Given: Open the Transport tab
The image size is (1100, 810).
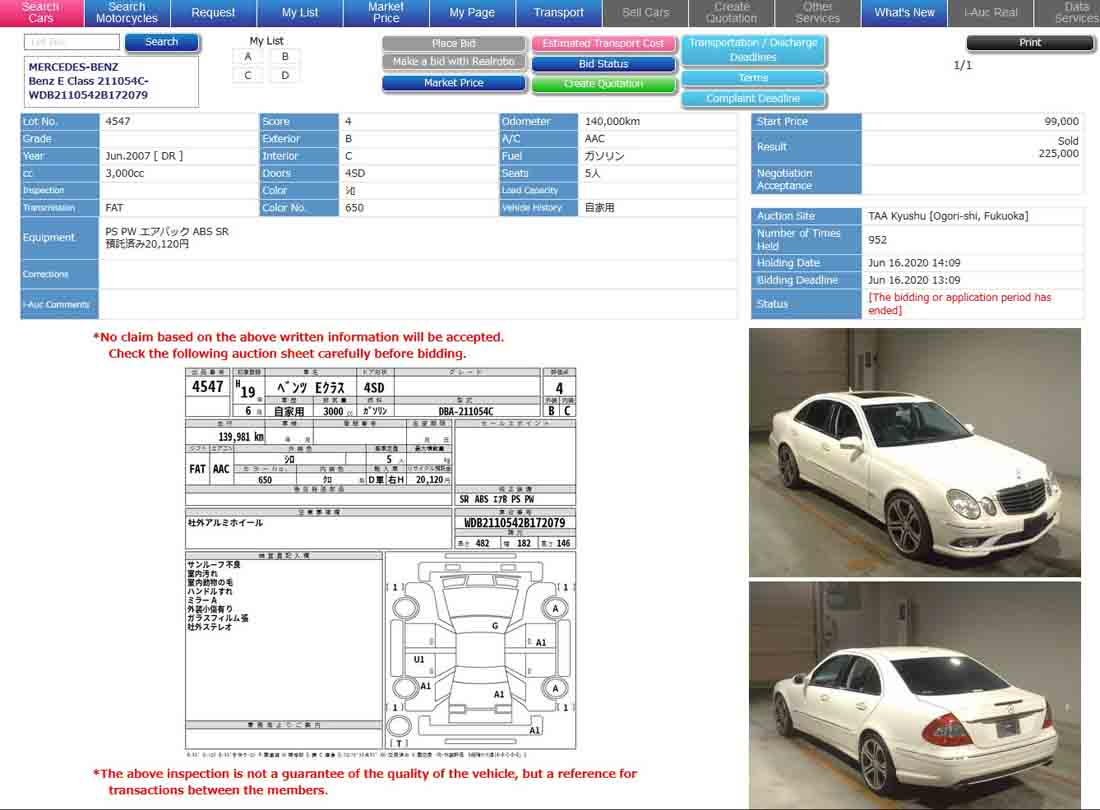Looking at the screenshot, I should (558, 13).
